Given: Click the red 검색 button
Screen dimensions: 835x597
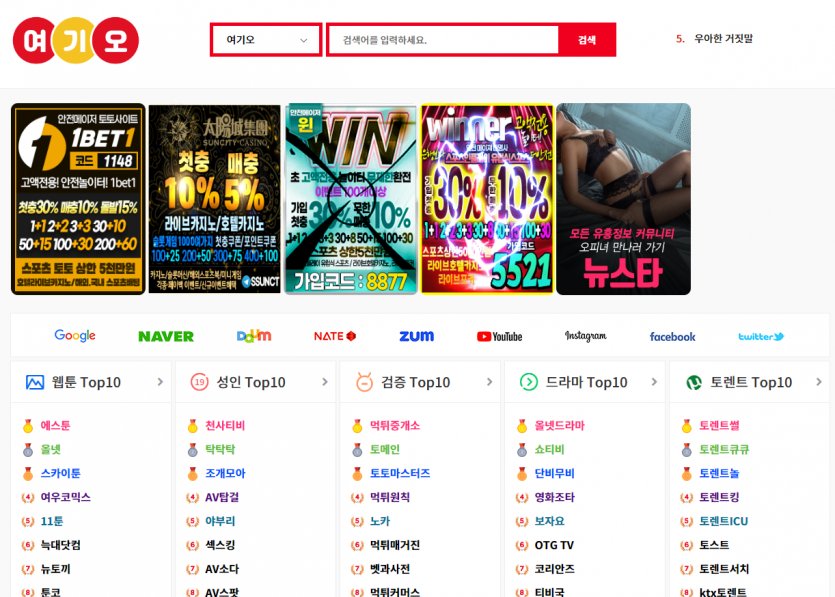Looking at the screenshot, I should tap(587, 40).
